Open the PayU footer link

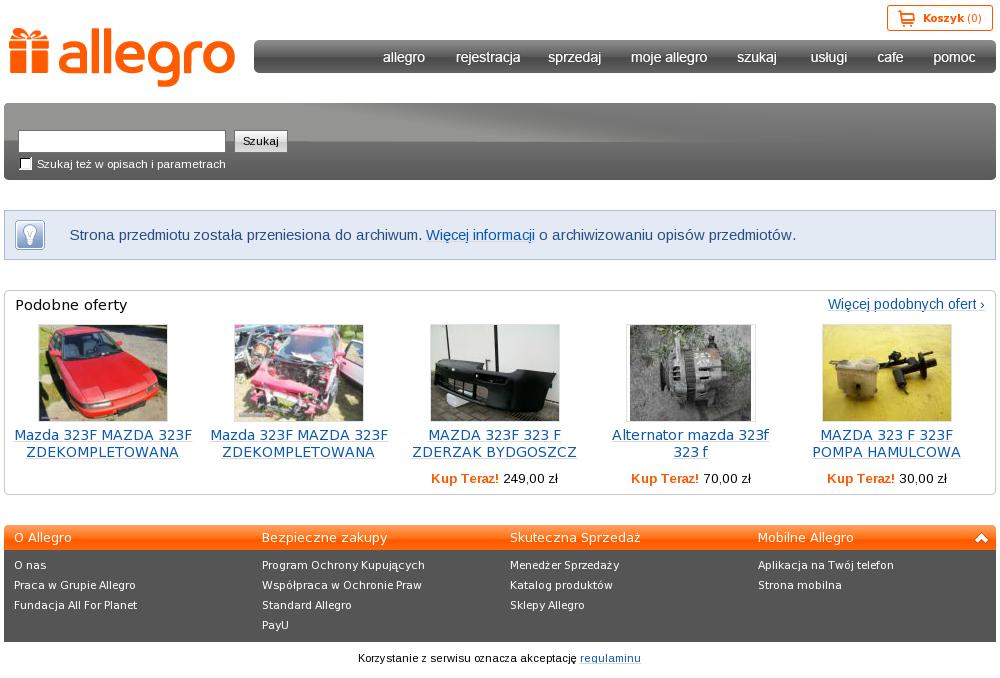point(276,625)
